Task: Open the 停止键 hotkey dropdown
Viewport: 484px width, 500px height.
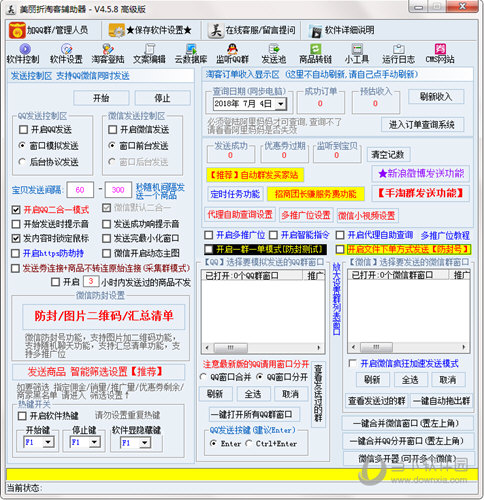Action: tap(95, 442)
